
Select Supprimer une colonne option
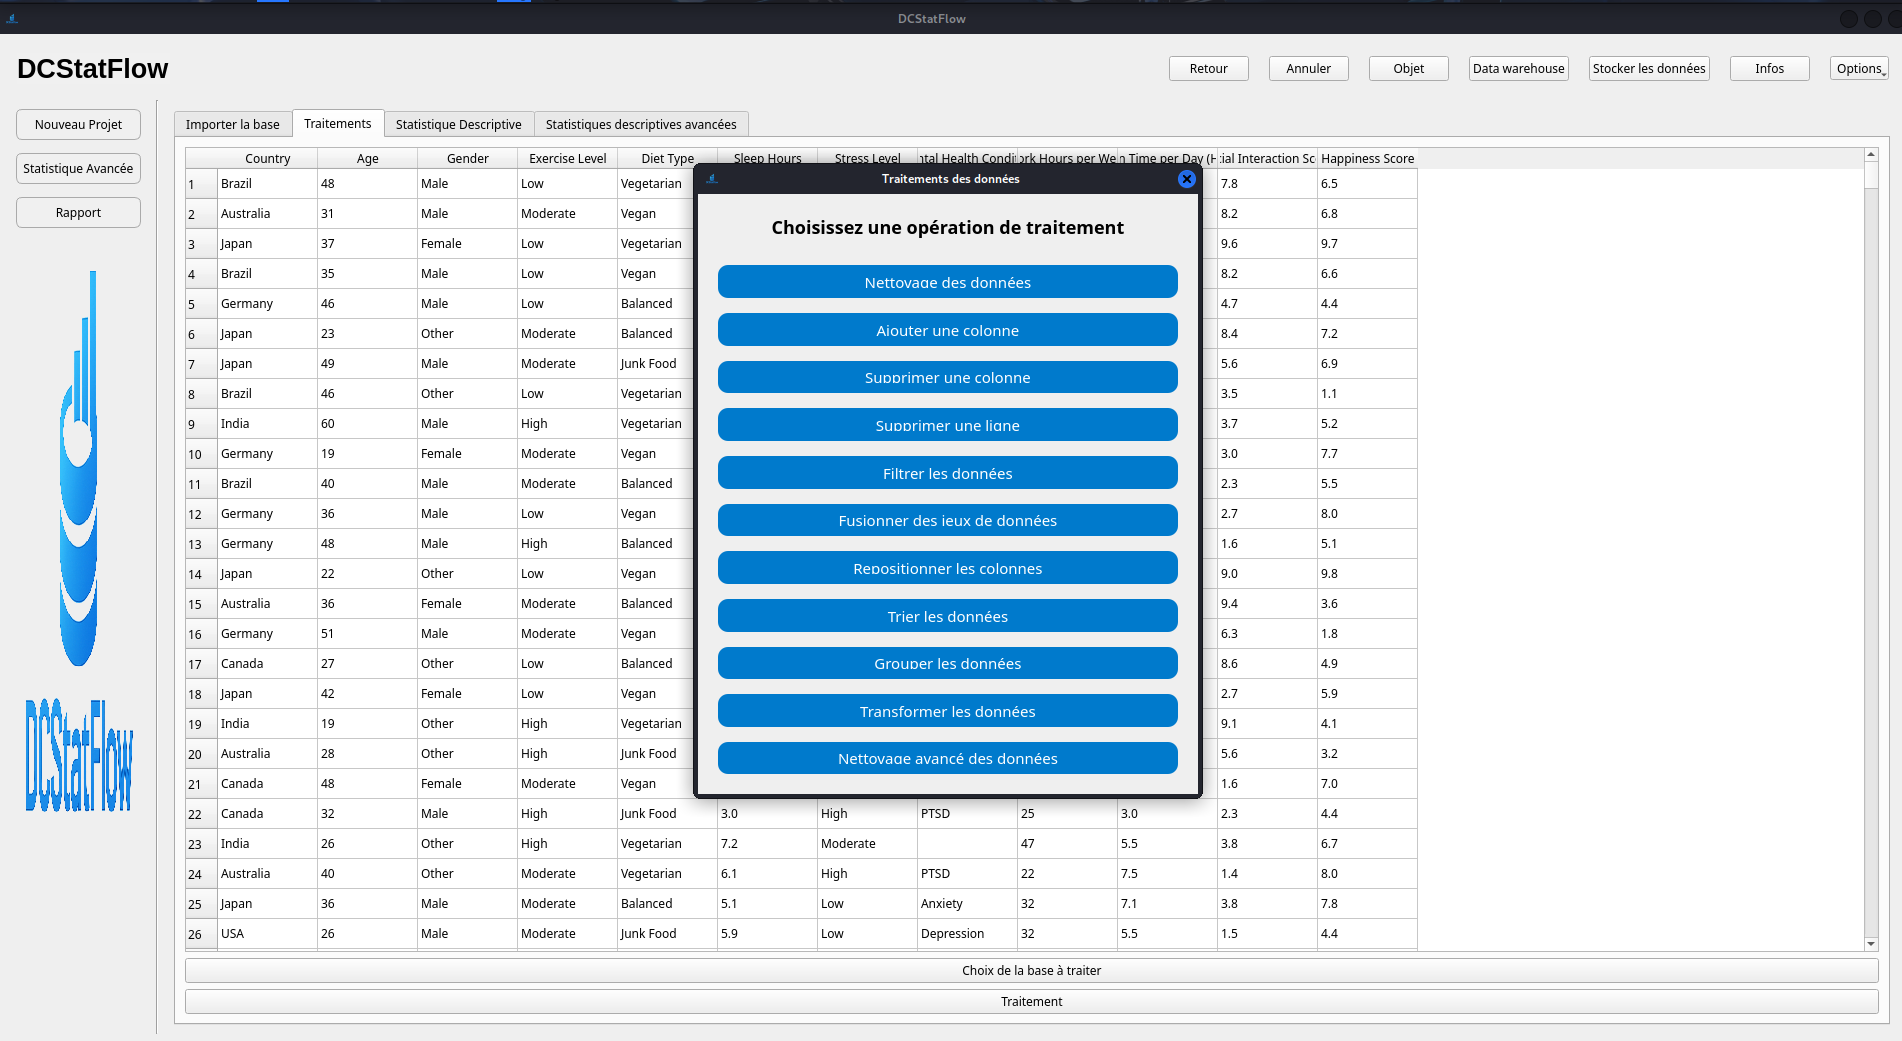[947, 378]
